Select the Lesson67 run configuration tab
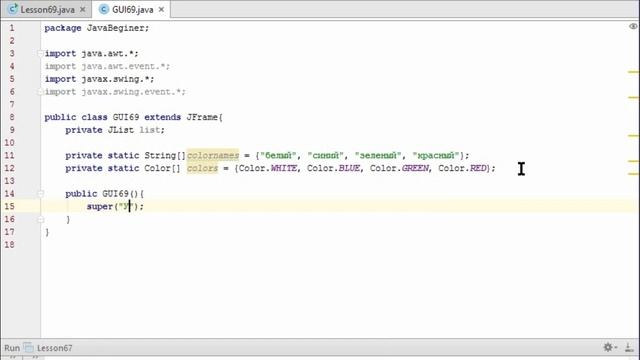Image resolution: width=640 pixels, height=360 pixels. 54,348
